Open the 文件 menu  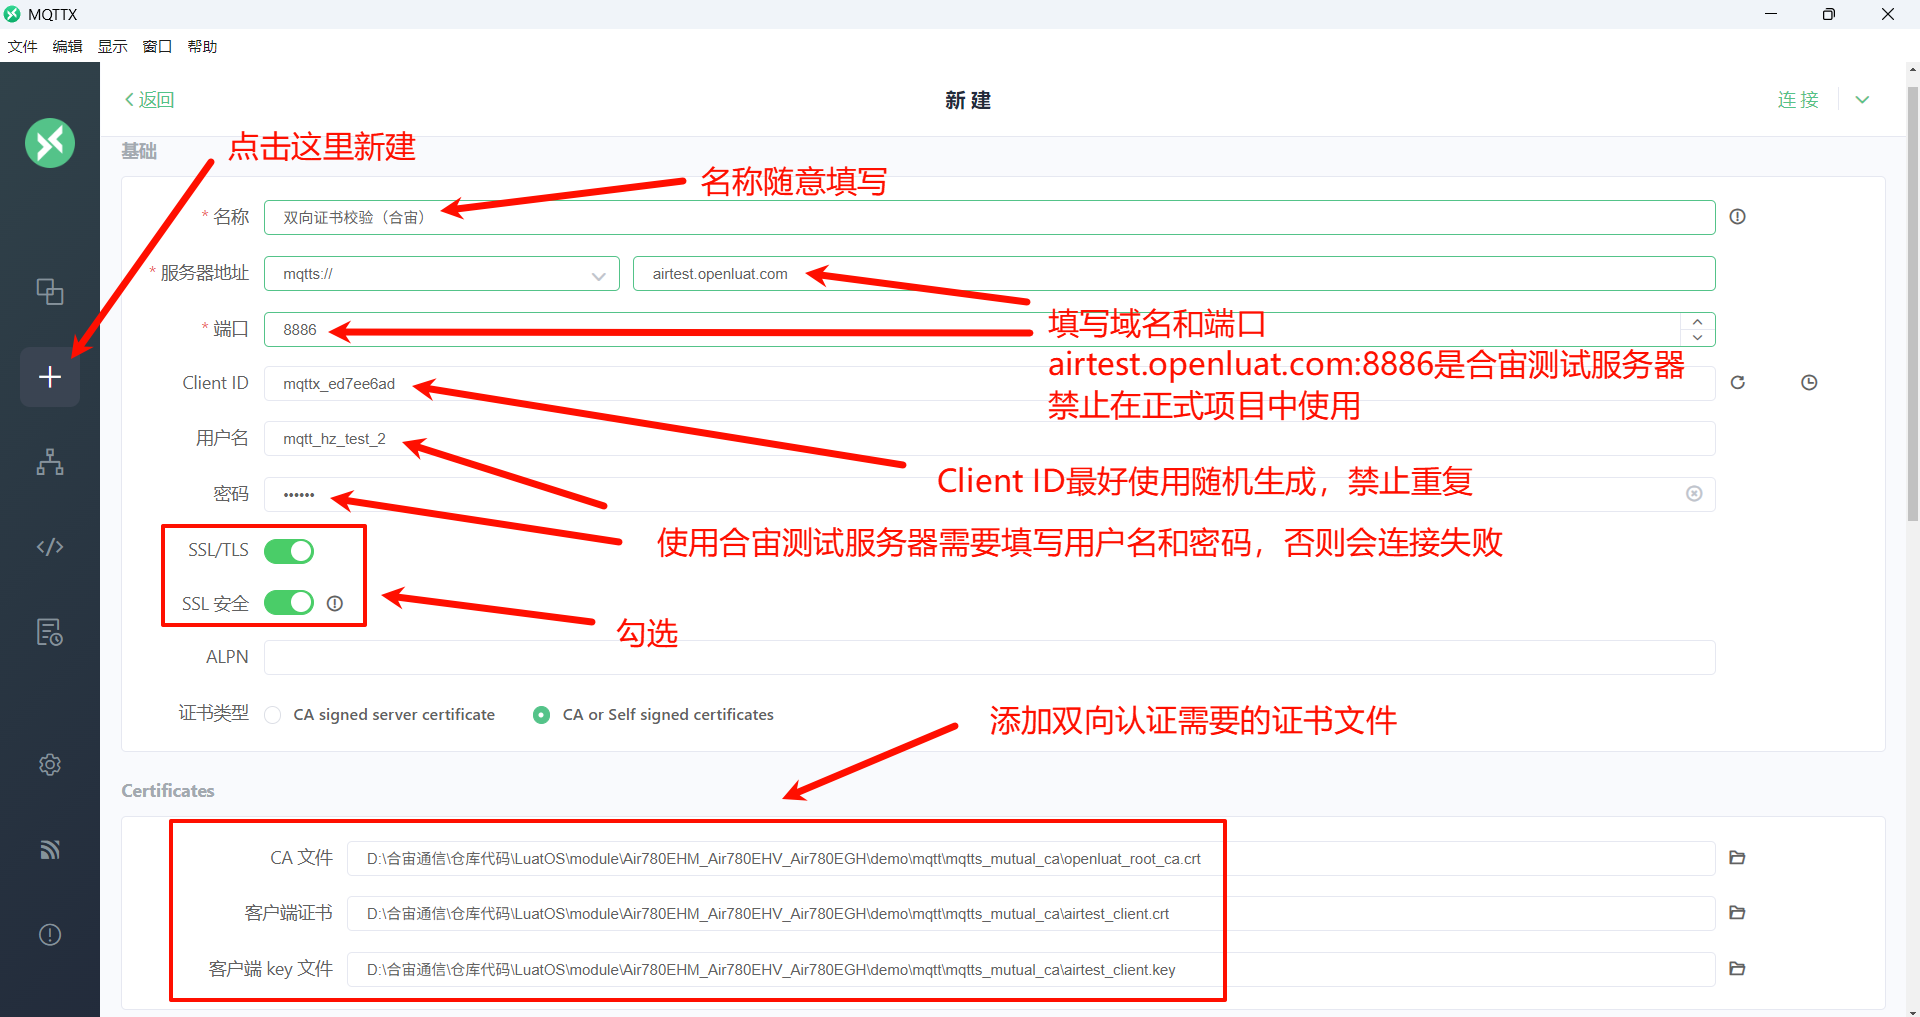click(22, 47)
